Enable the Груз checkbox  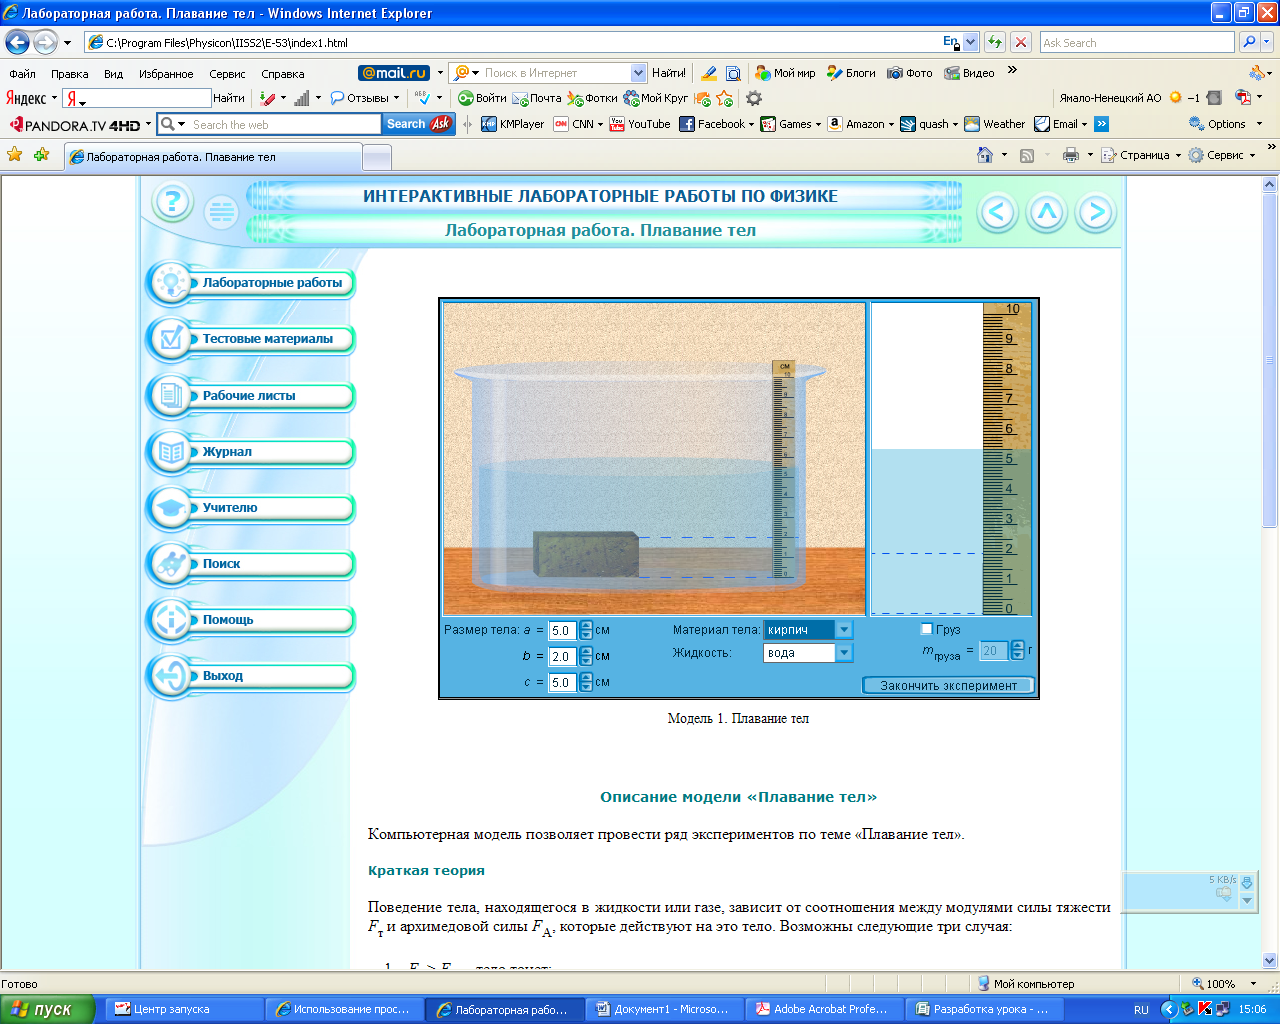[x=926, y=629]
